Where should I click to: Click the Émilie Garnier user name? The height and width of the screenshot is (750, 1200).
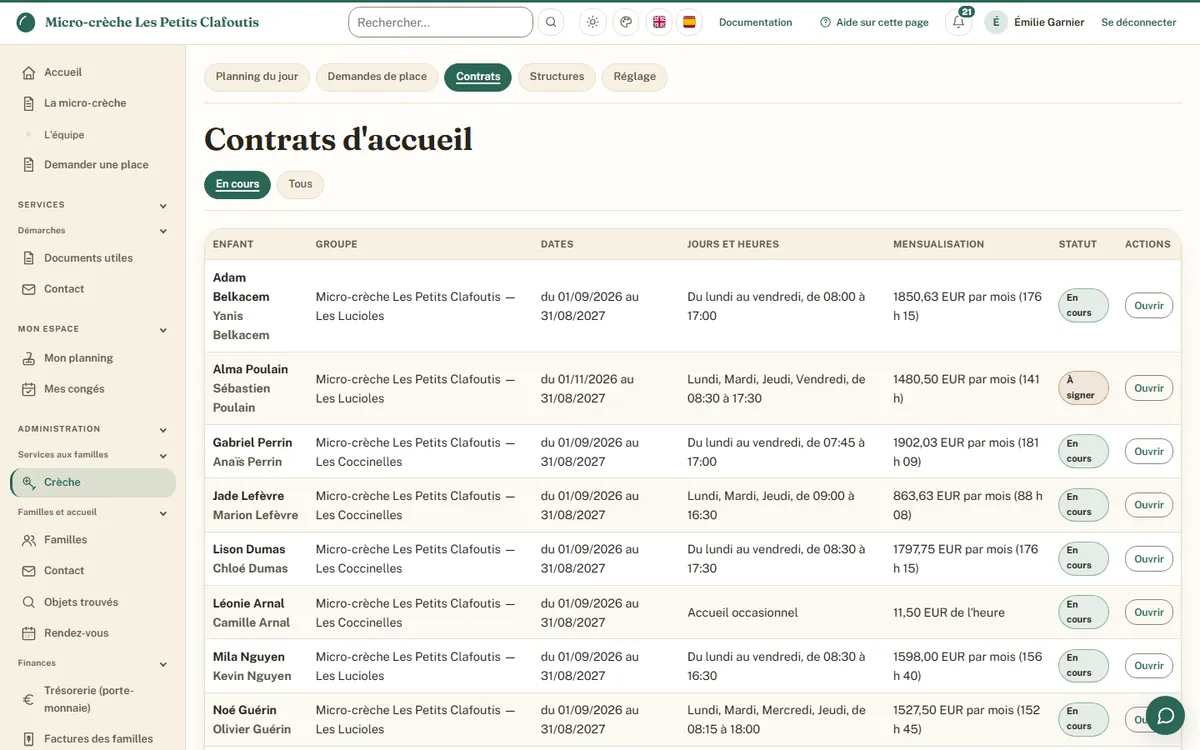1049,22
